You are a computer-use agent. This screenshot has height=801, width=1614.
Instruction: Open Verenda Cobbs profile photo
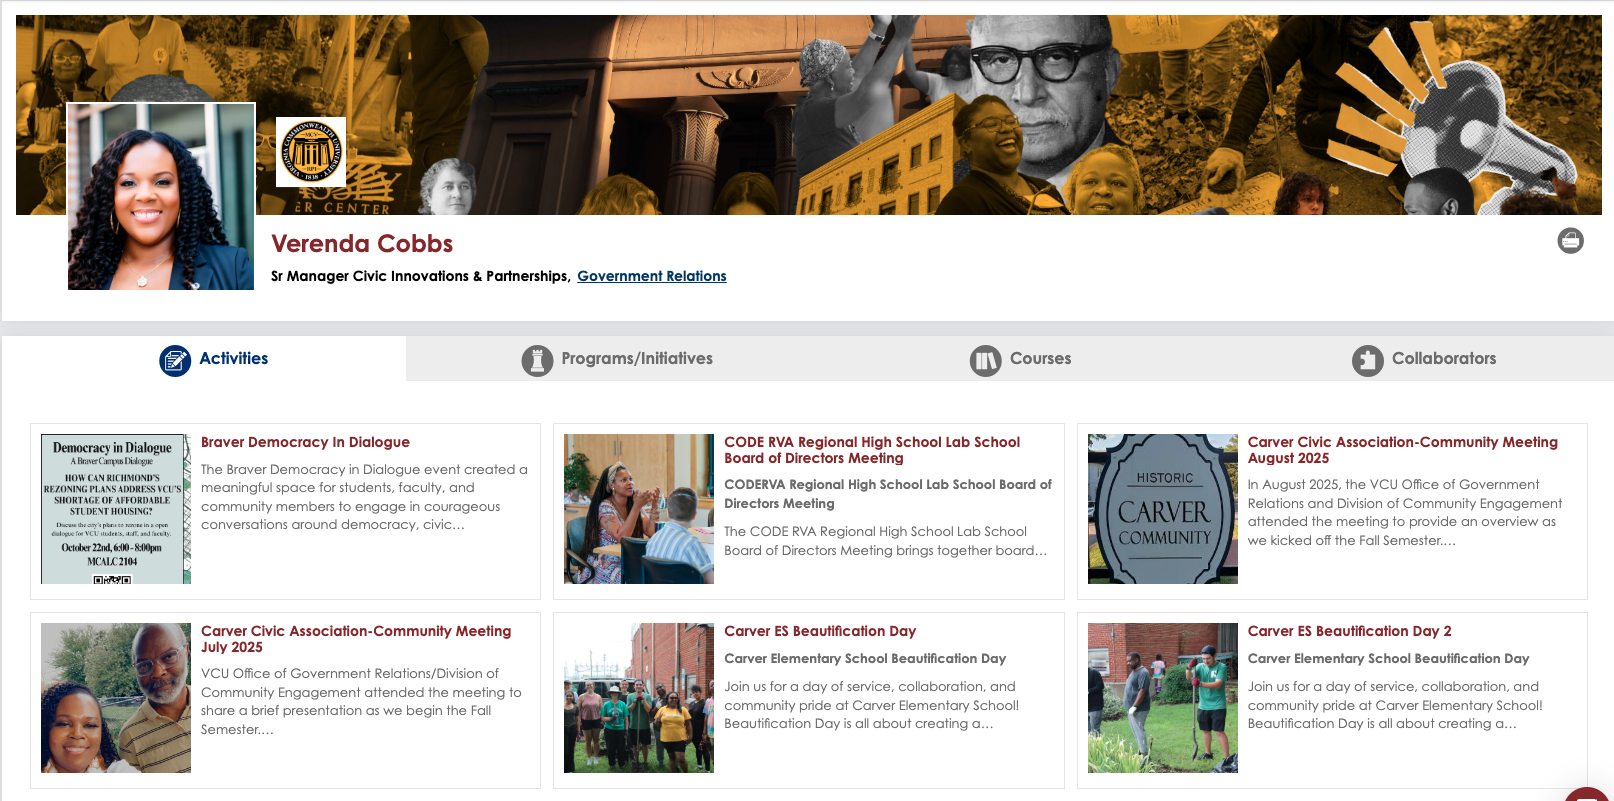coord(161,197)
